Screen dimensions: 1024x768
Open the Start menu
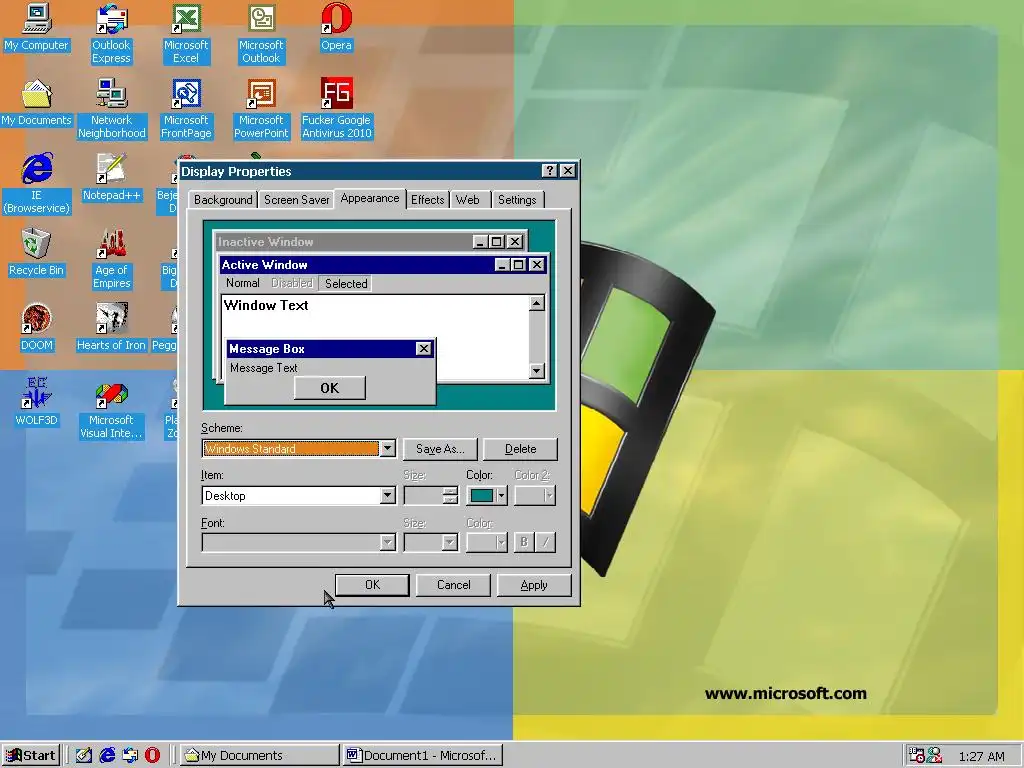[x=31, y=756]
